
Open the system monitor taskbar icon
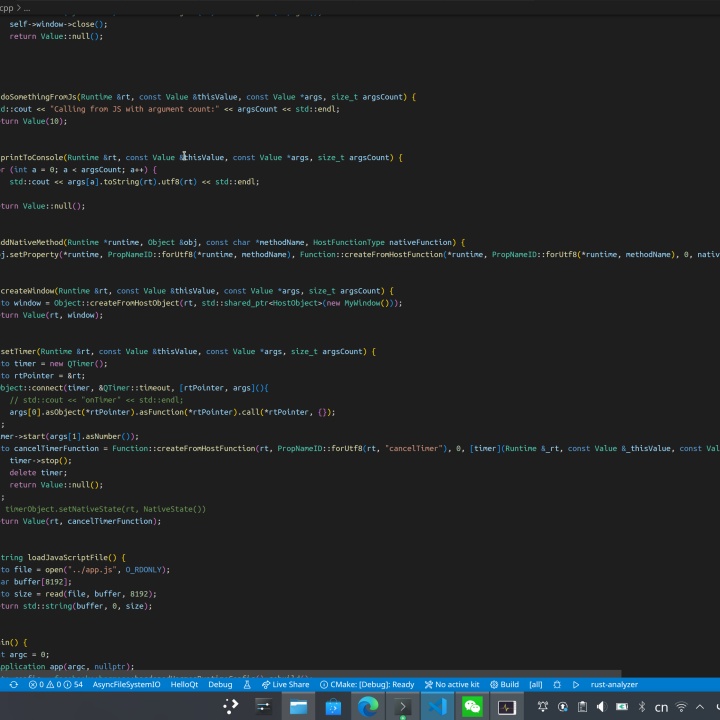(507, 707)
